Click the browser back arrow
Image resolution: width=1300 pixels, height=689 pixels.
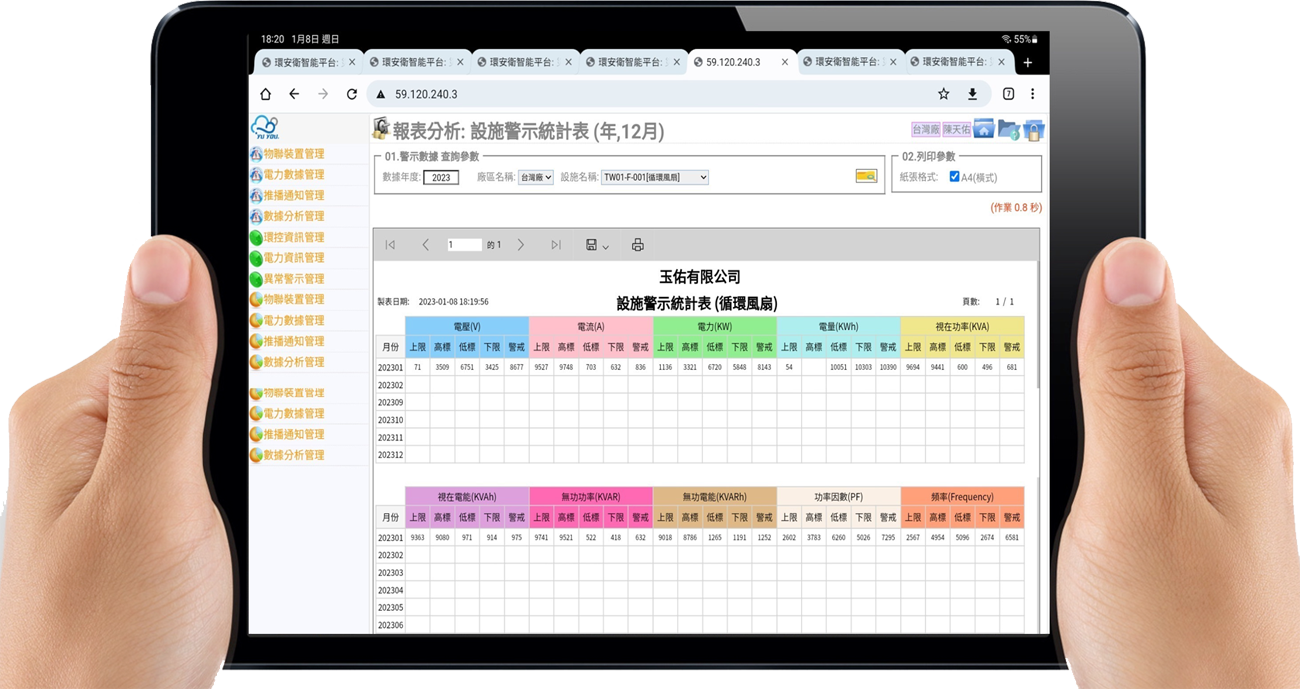click(x=294, y=94)
